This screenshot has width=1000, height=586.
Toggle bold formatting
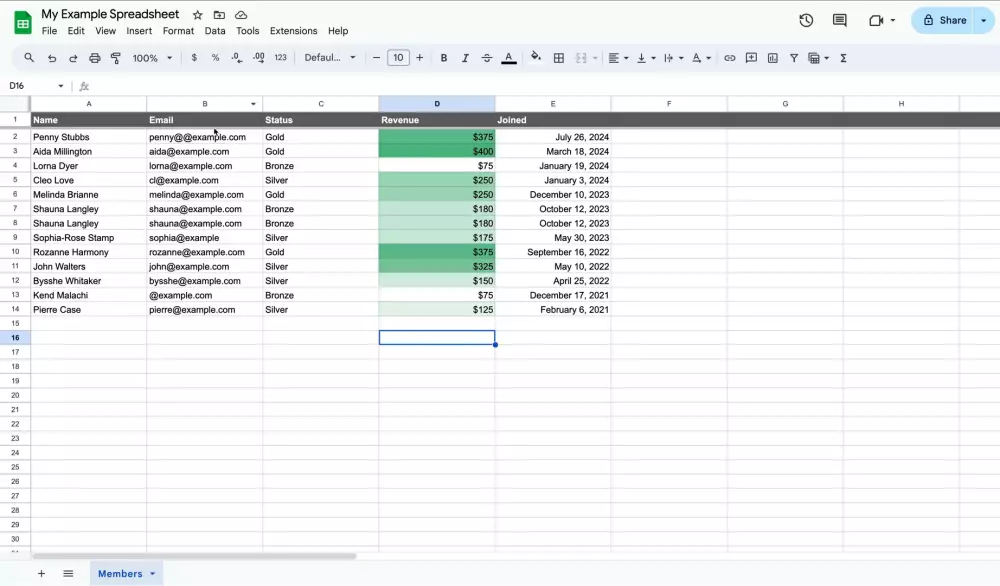tap(444, 58)
